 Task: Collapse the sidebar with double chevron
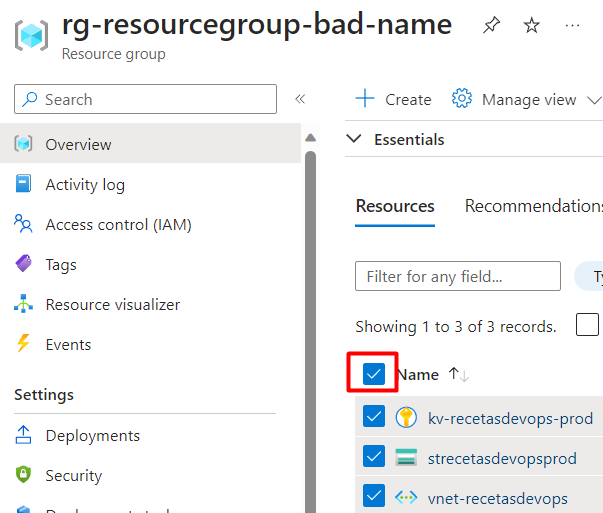click(x=300, y=99)
